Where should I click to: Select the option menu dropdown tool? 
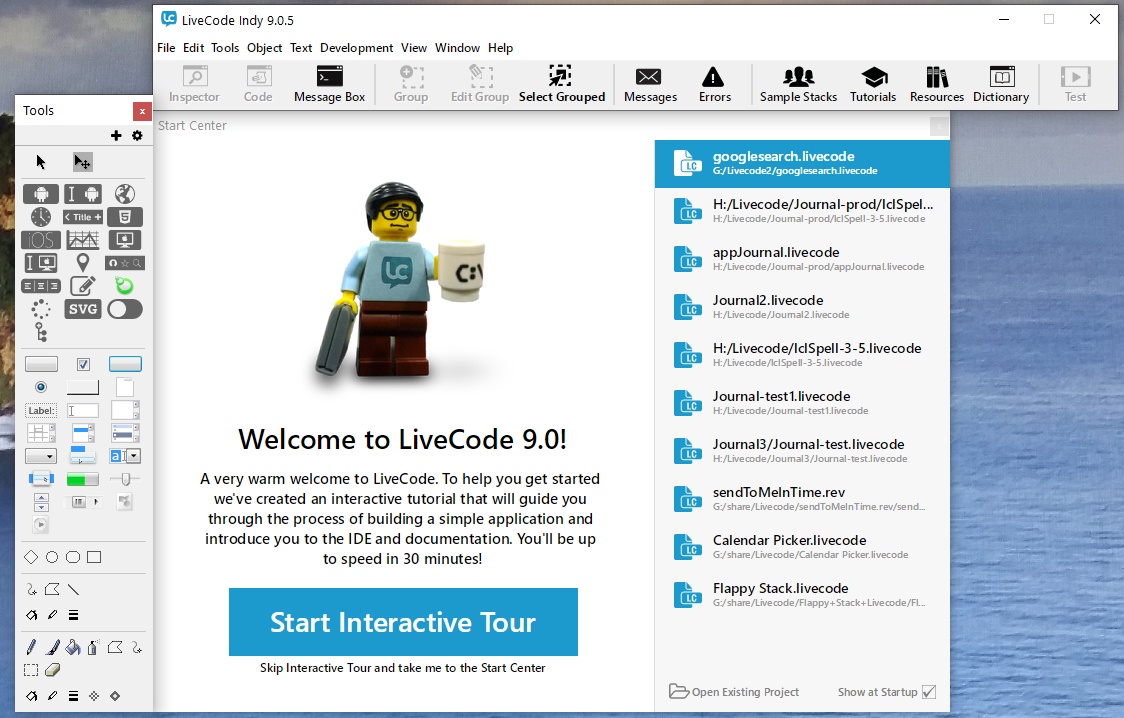(41, 454)
